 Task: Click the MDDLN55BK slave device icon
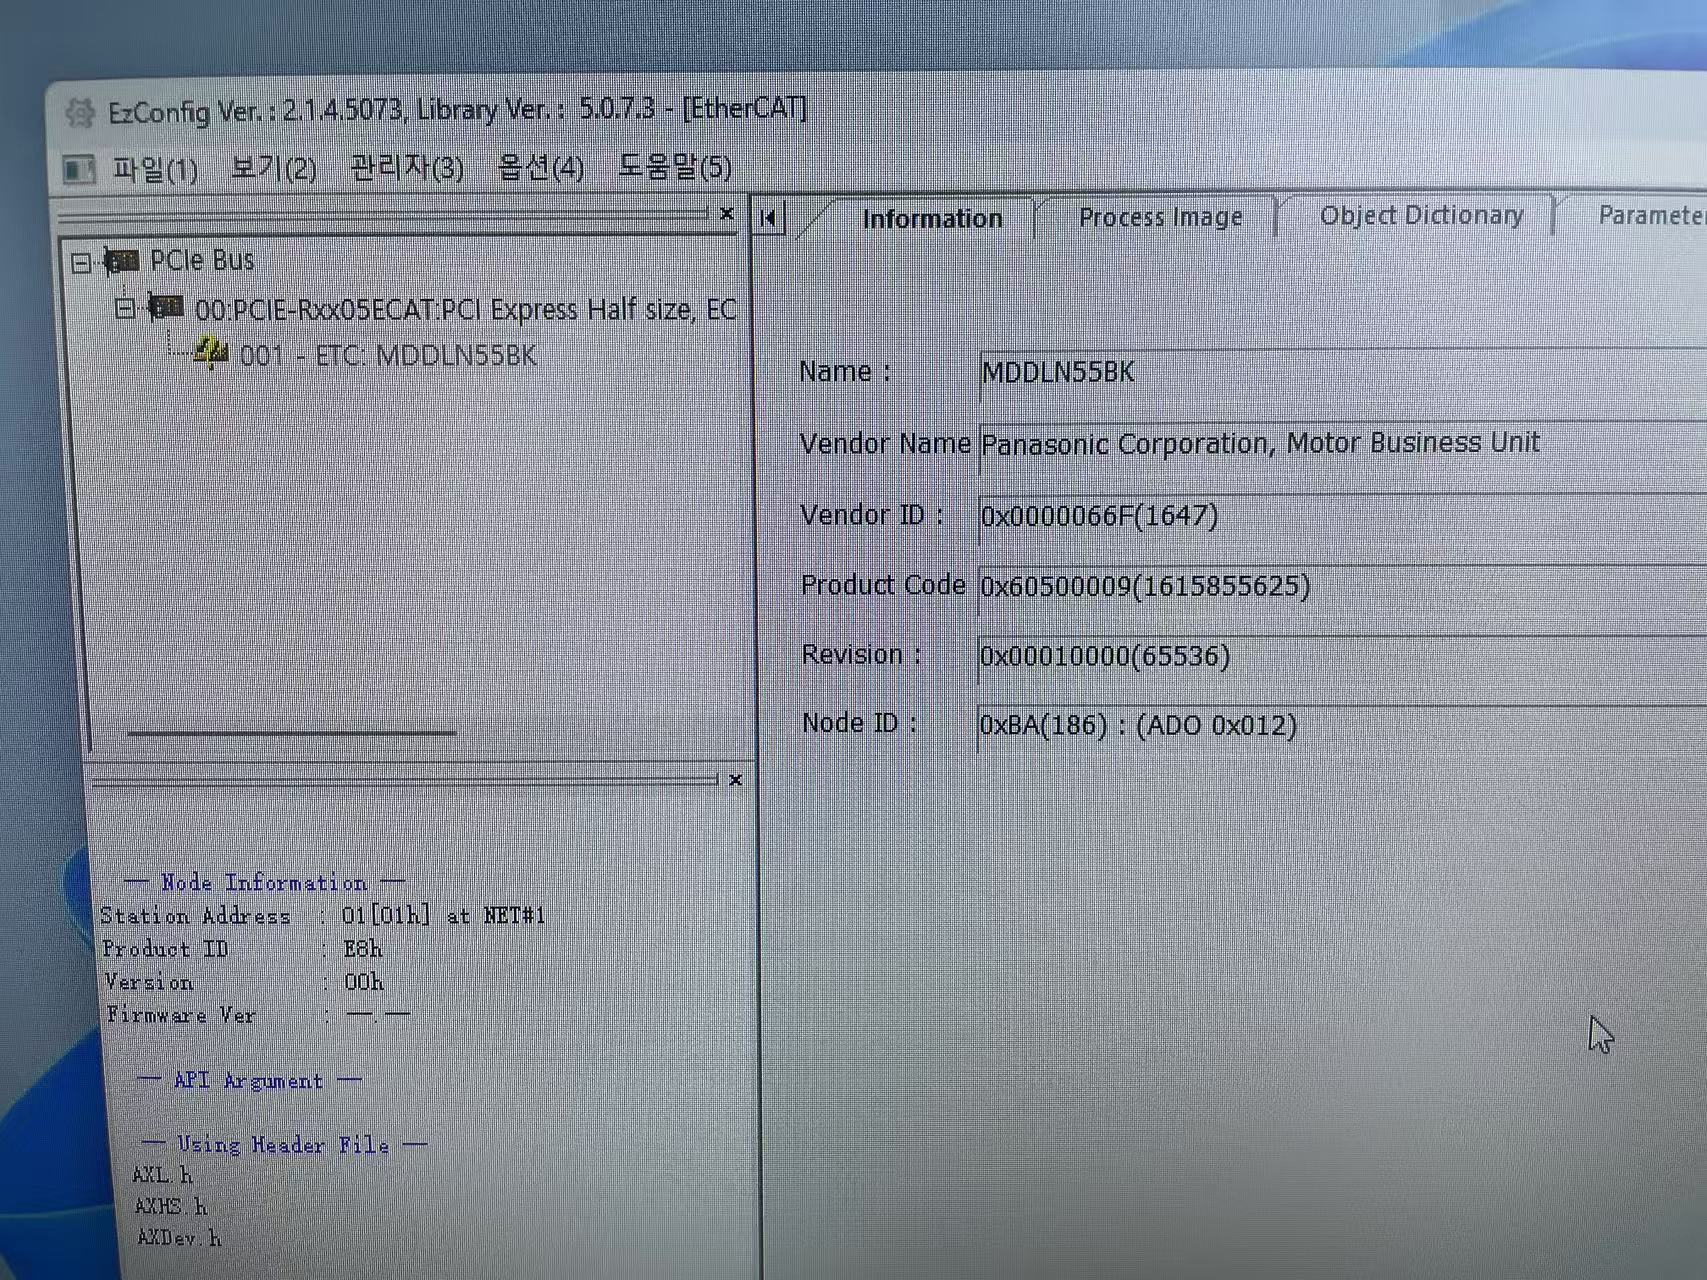211,353
